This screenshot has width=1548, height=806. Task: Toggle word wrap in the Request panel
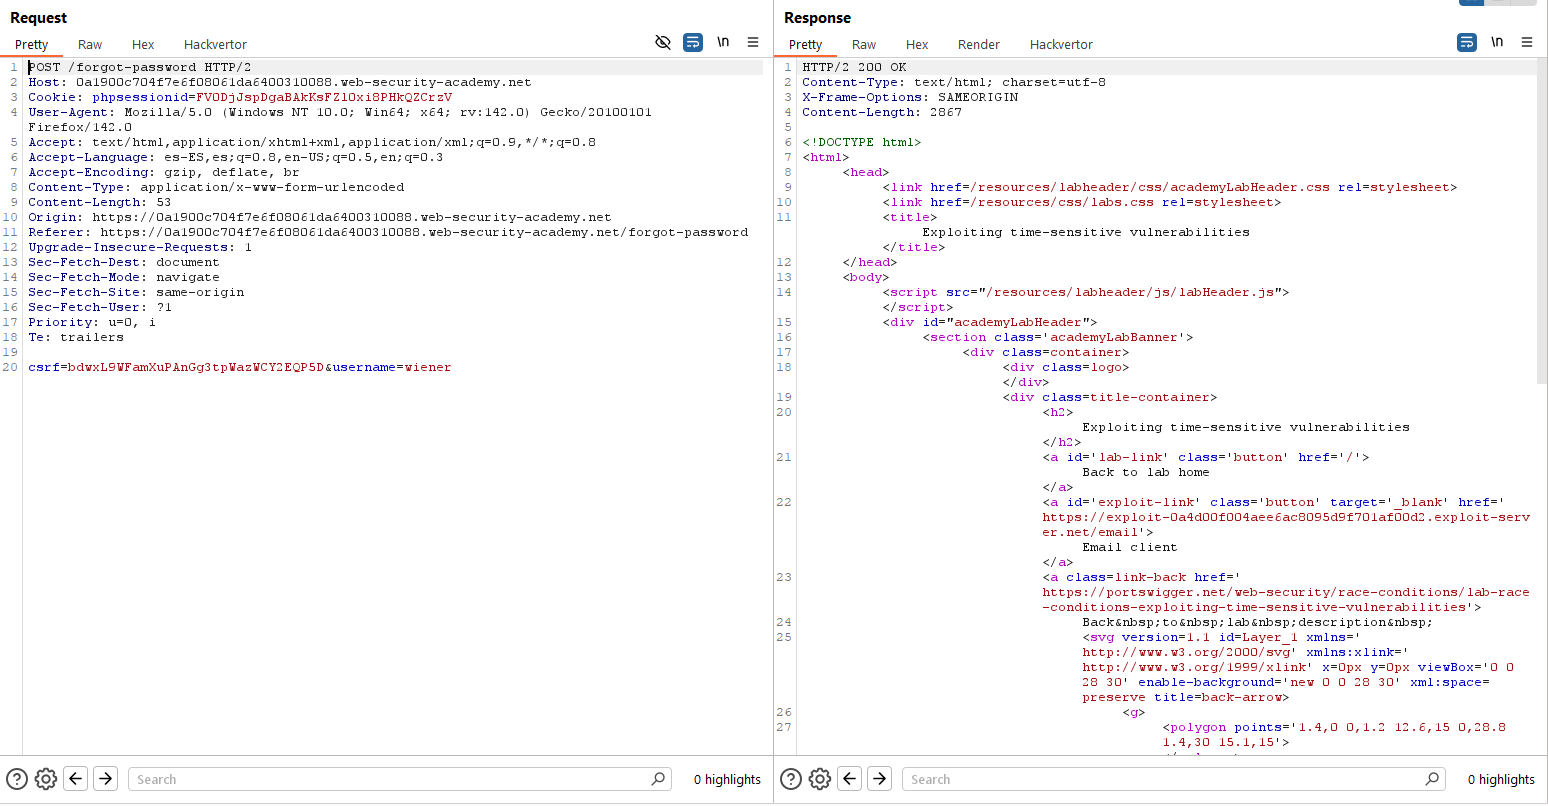[x=693, y=42]
